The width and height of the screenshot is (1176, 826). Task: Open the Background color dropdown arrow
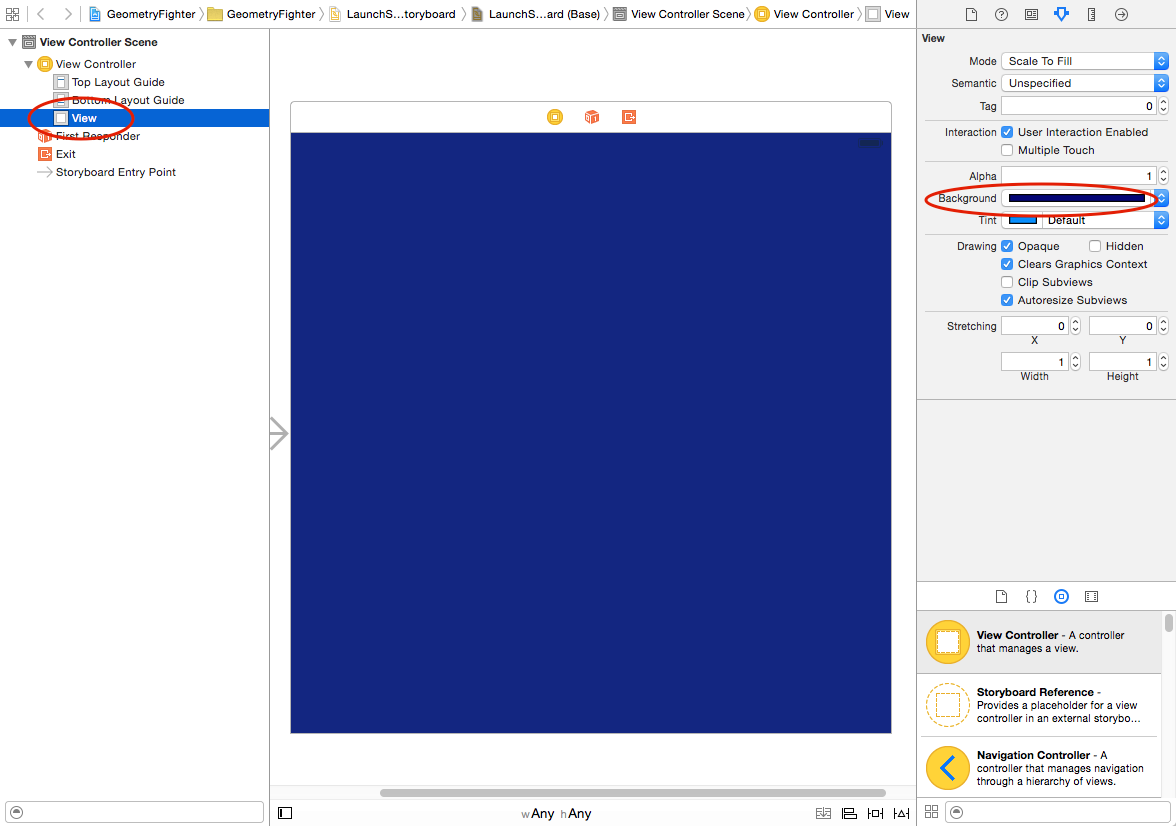[1161, 198]
